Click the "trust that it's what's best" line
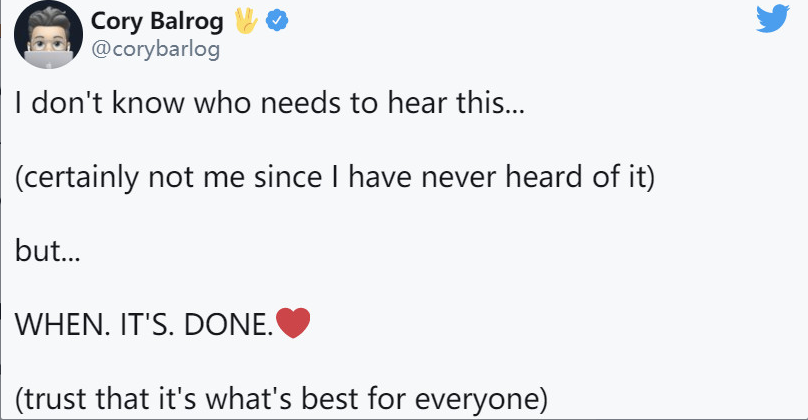The height and width of the screenshot is (420, 808). pos(281,399)
